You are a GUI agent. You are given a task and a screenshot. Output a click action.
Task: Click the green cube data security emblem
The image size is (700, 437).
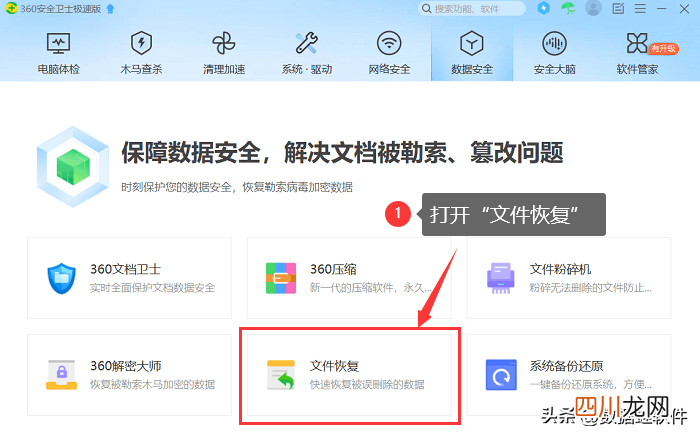[73, 166]
